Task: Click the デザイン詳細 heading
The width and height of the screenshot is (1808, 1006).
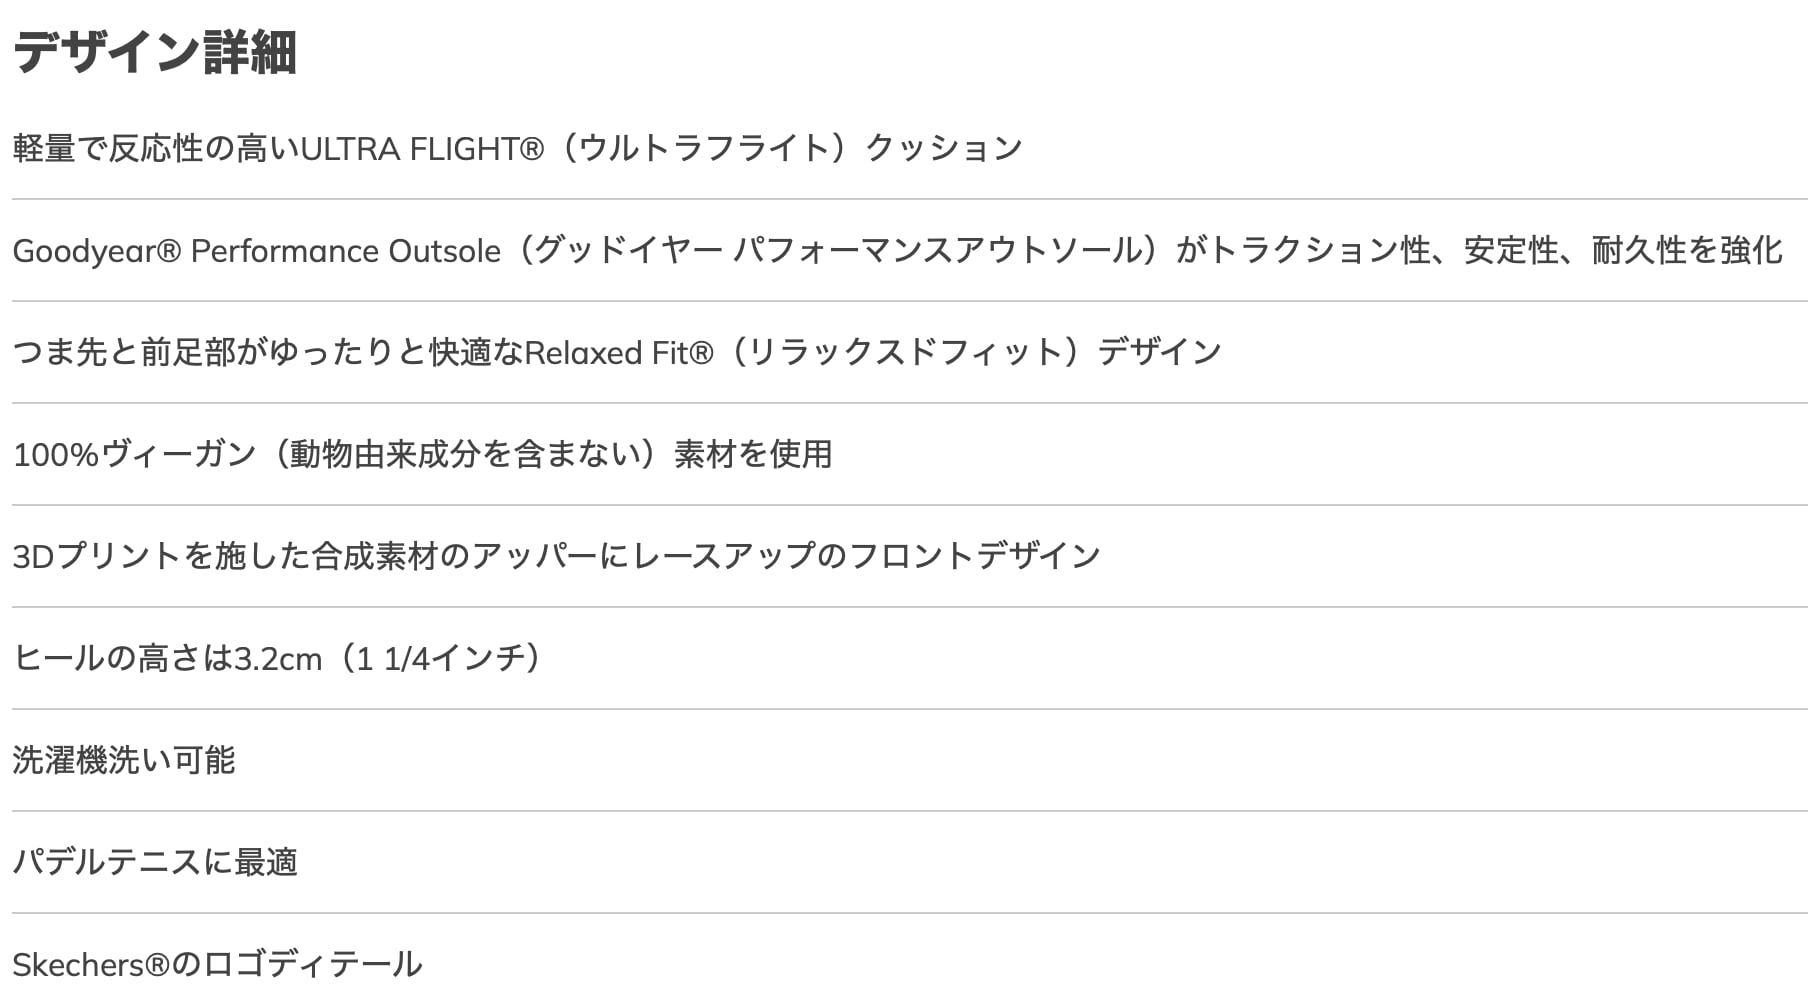Action: pos(155,52)
